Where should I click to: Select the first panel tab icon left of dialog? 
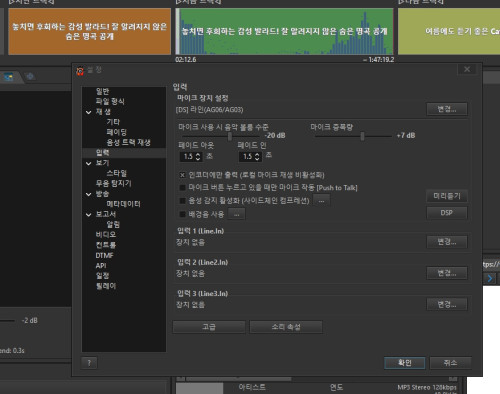pyautogui.click(x=8, y=77)
